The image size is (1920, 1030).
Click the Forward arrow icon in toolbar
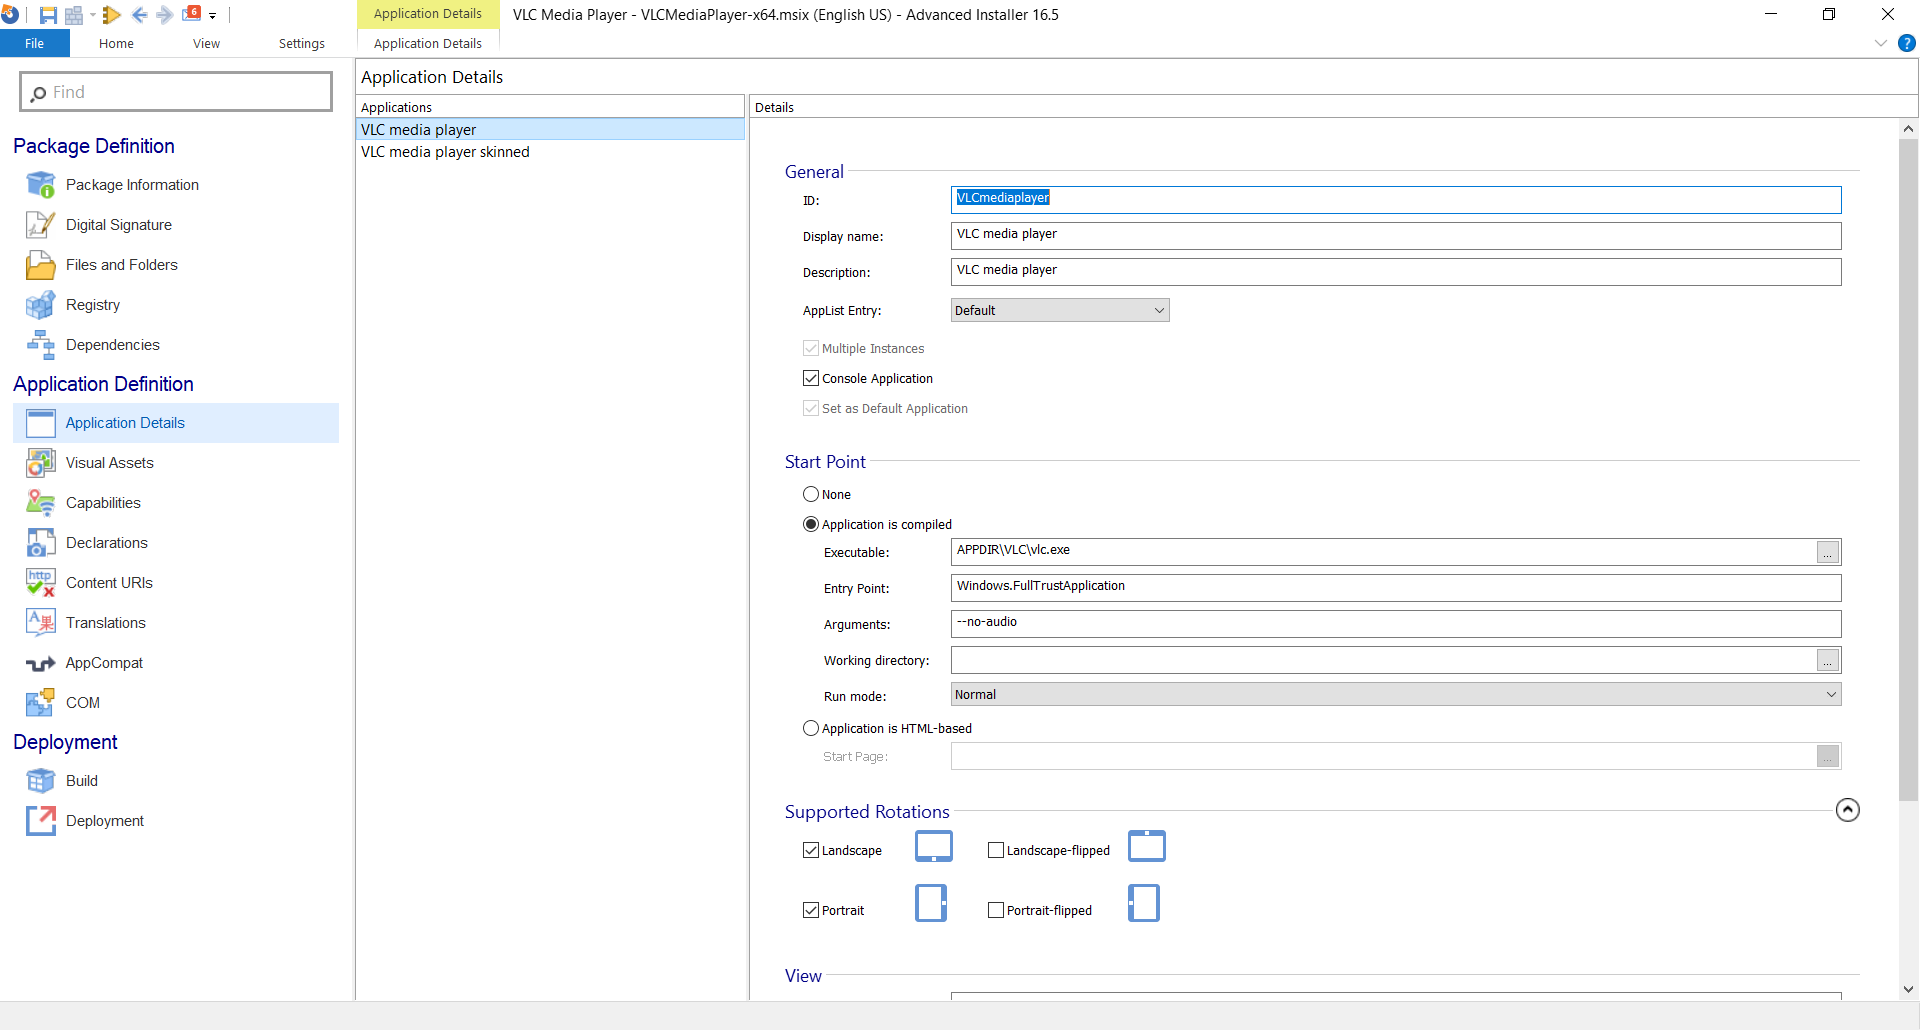pyautogui.click(x=165, y=15)
